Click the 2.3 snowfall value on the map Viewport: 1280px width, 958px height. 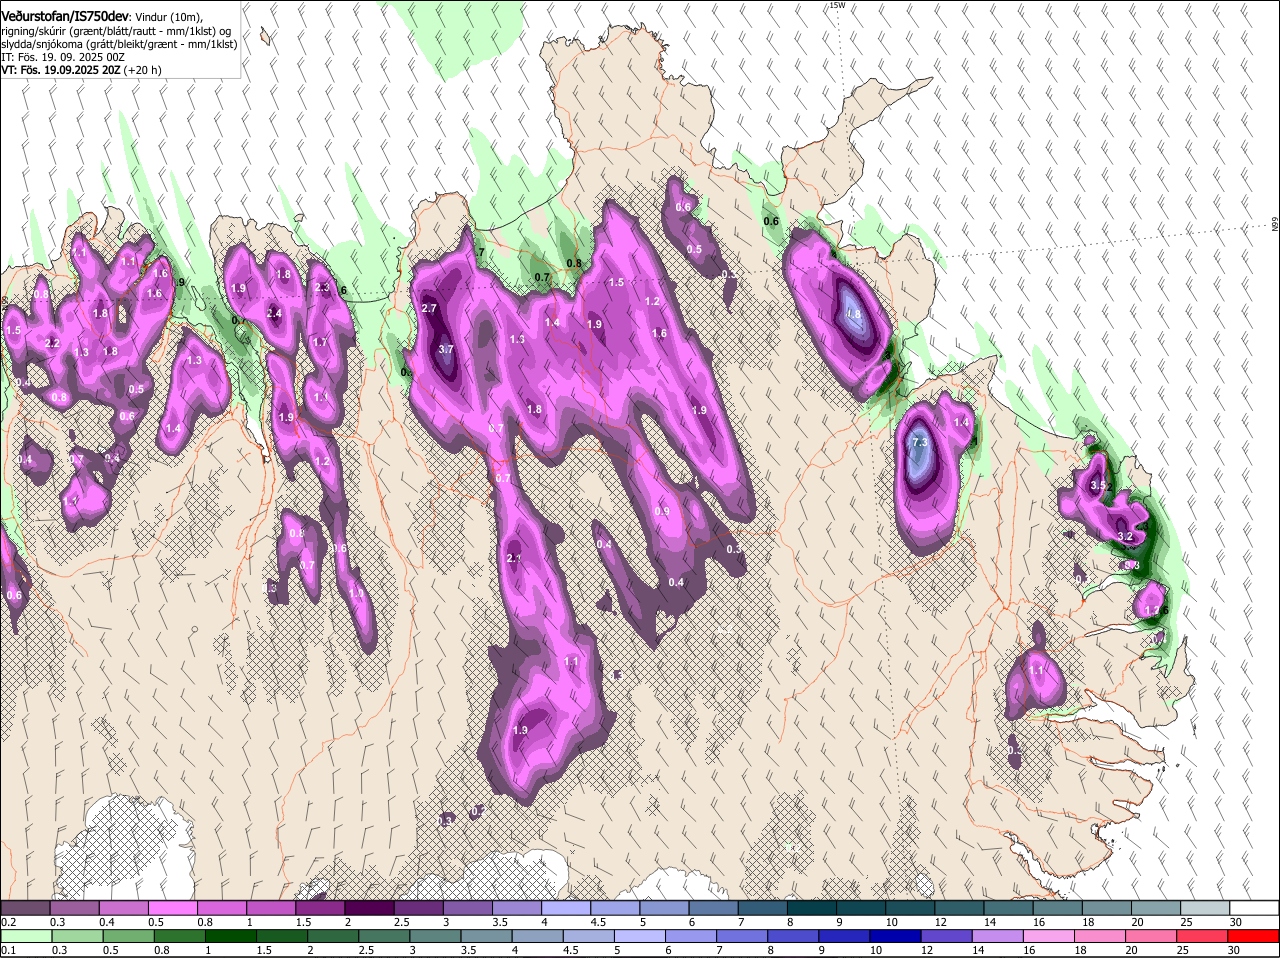[x=322, y=287]
